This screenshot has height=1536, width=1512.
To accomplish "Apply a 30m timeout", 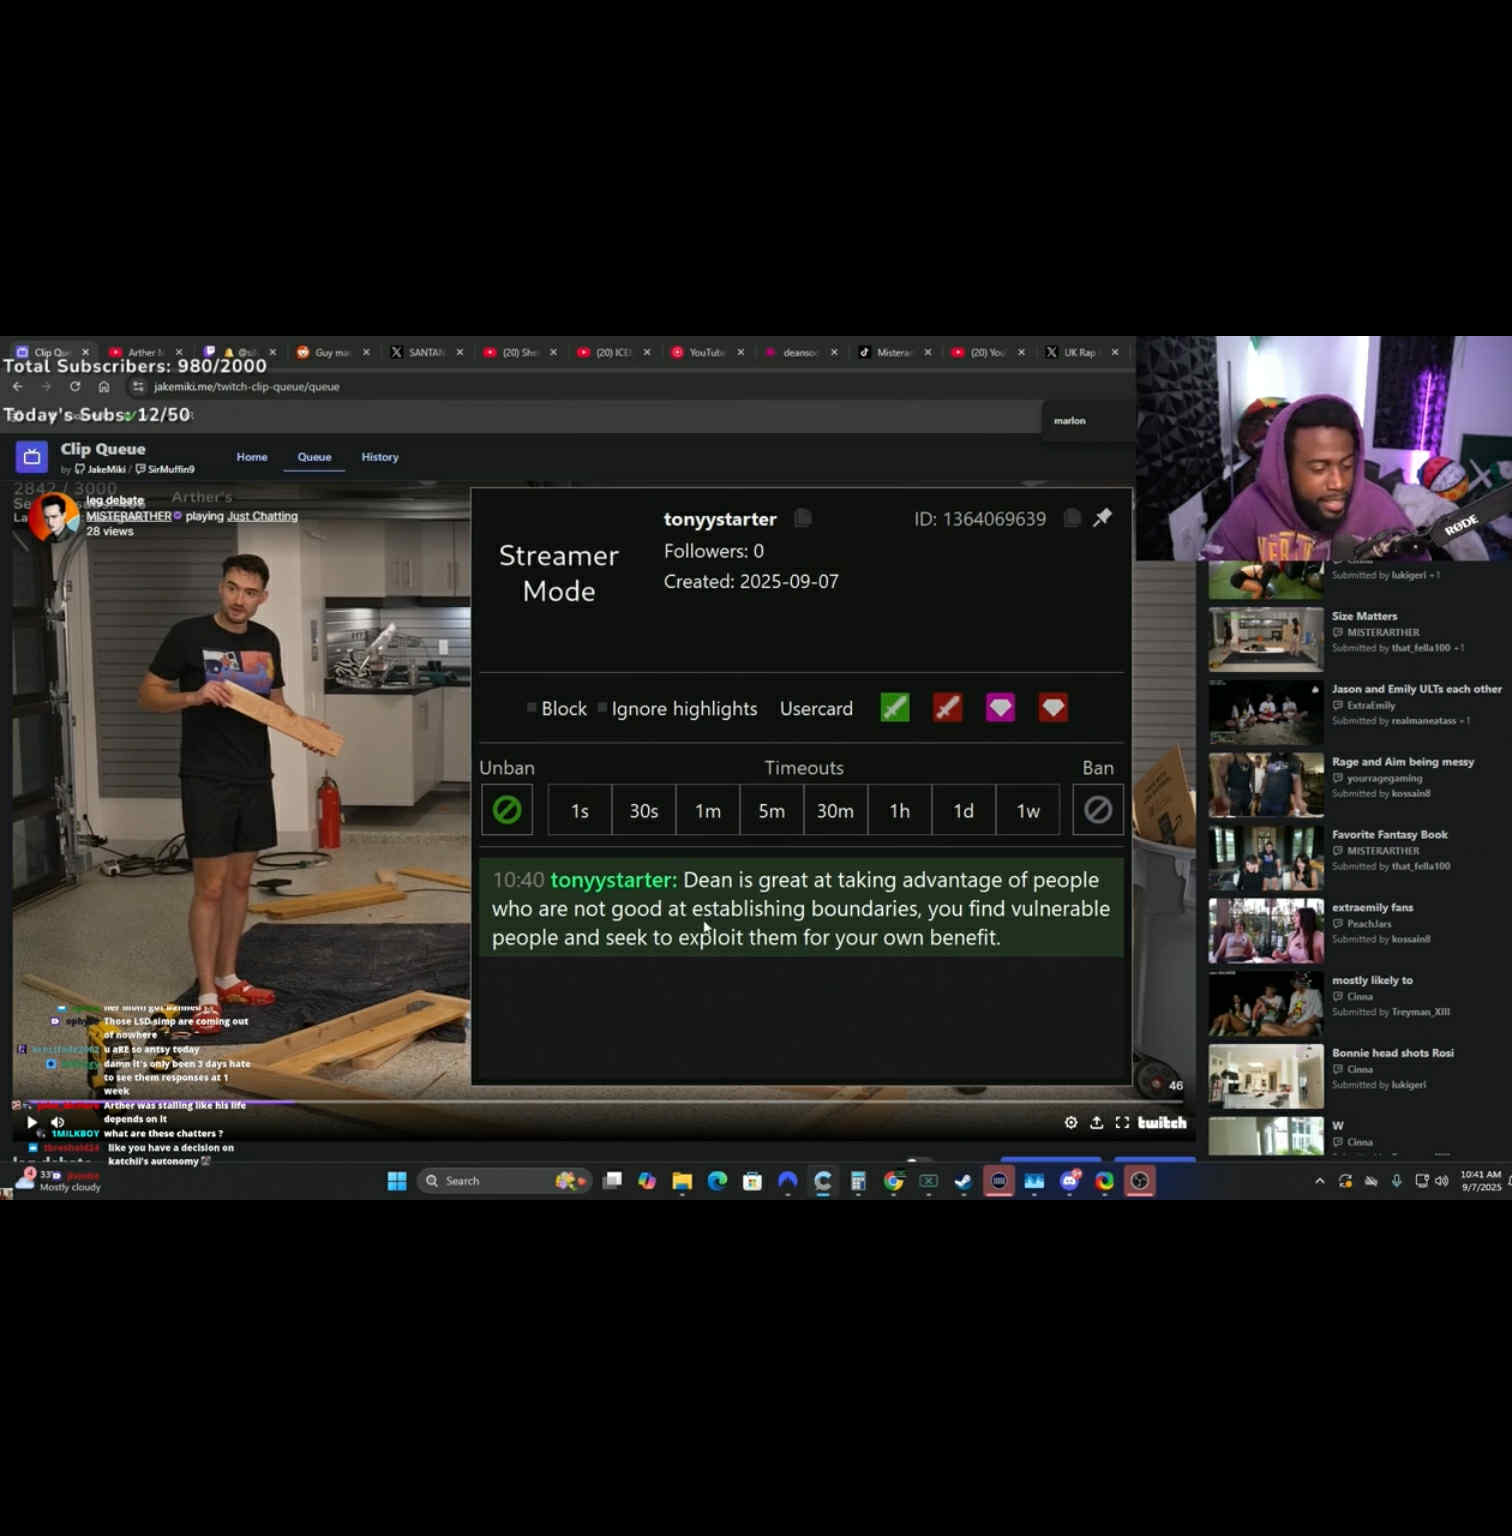I will (x=836, y=810).
